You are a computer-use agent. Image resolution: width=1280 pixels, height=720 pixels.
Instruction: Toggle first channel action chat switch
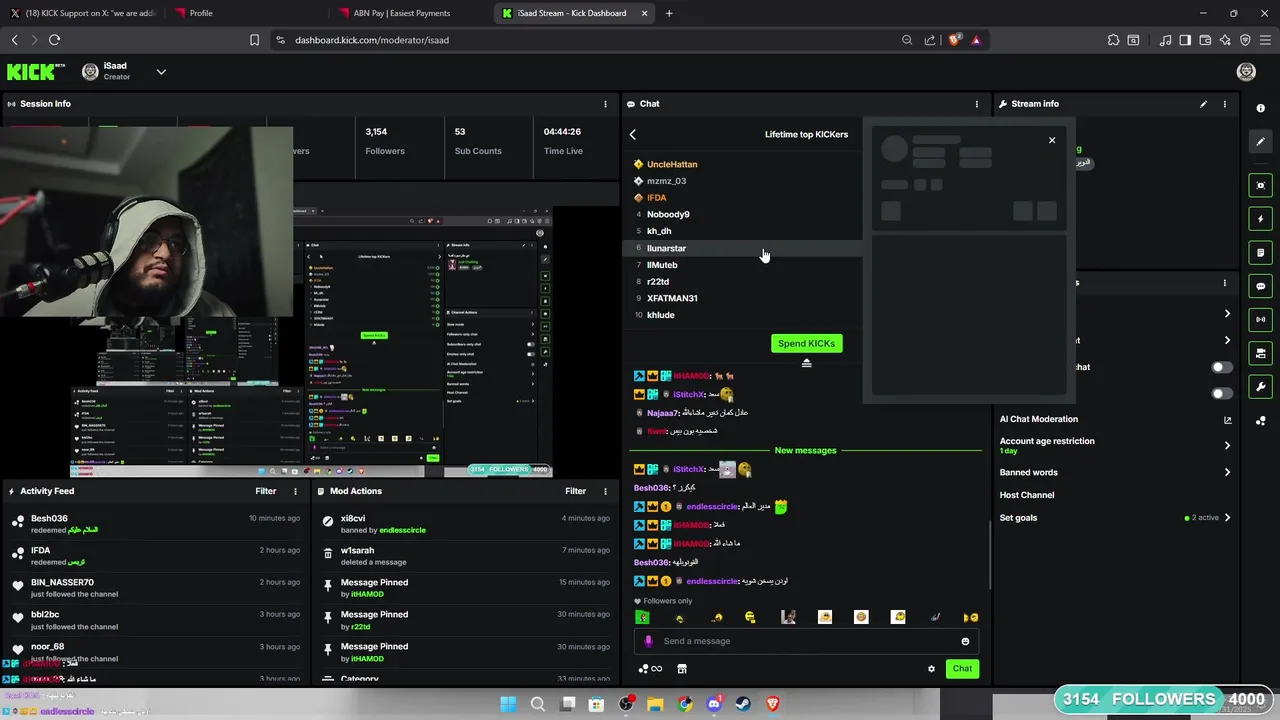coord(1222,367)
